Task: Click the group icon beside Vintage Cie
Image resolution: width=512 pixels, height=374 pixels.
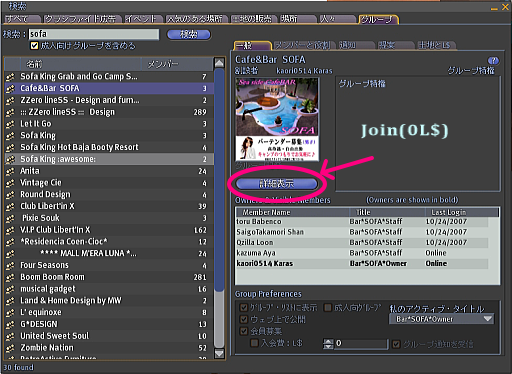Action: point(10,183)
